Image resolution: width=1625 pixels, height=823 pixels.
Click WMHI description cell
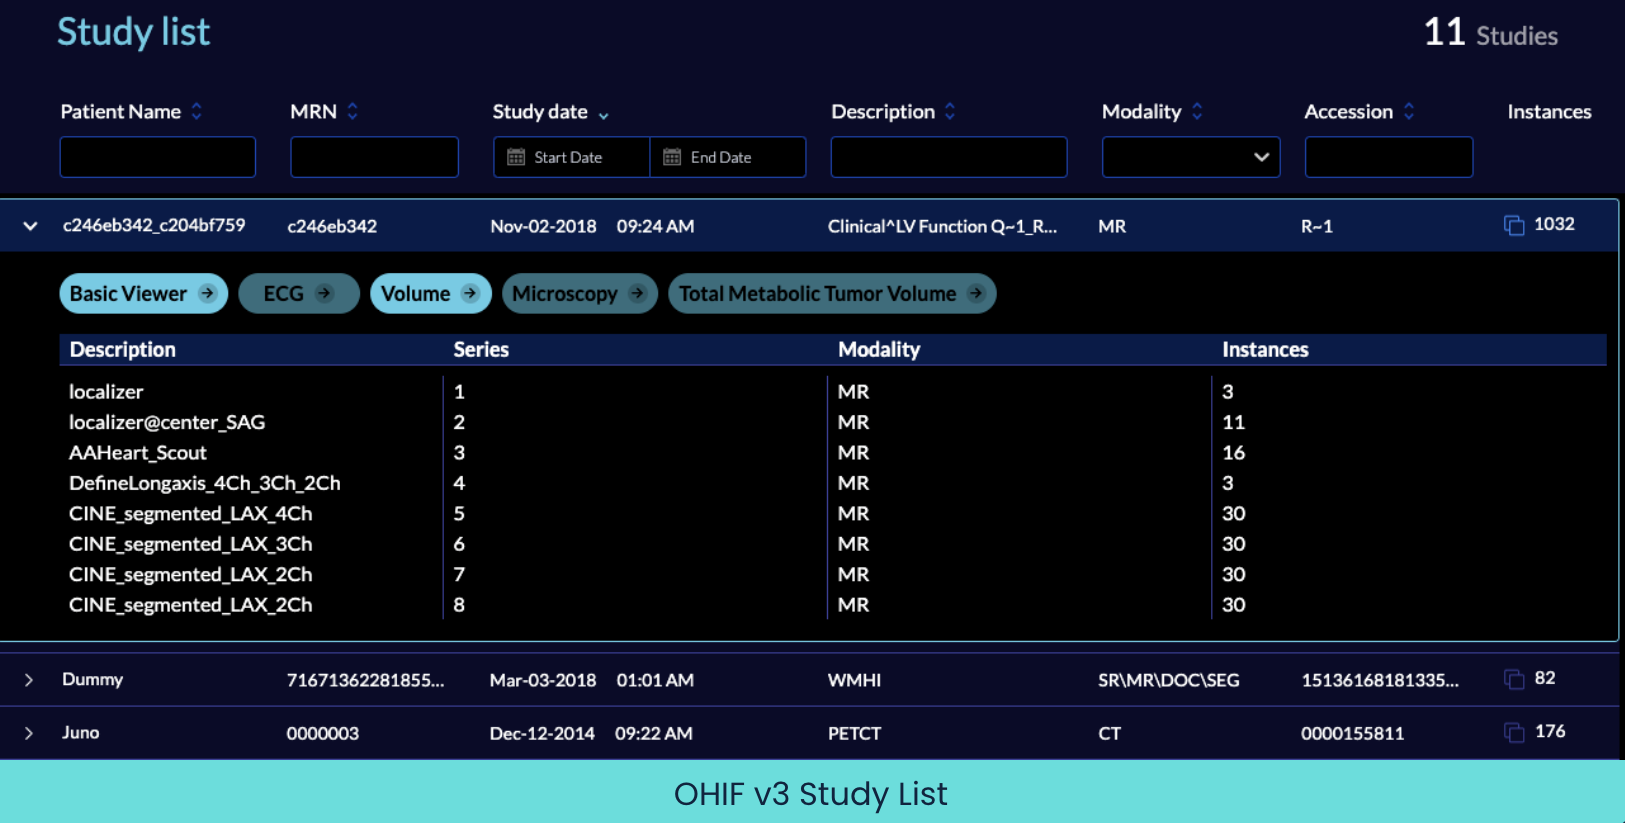coord(854,680)
